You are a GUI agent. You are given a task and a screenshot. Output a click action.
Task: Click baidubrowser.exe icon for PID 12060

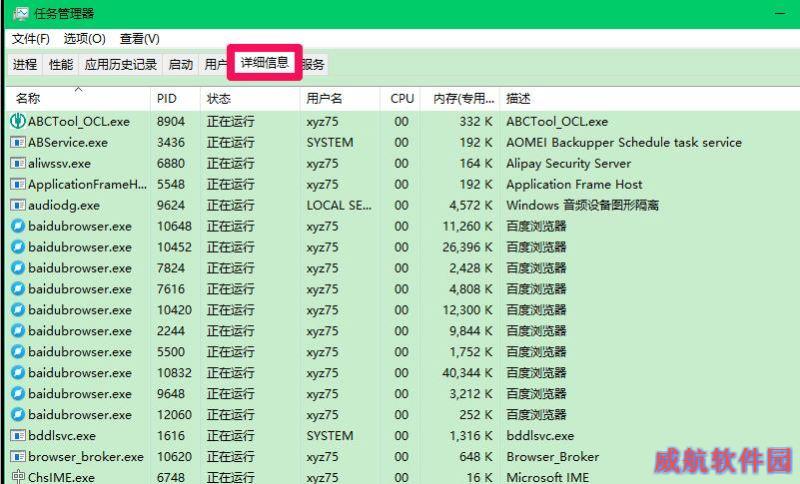click(18, 414)
